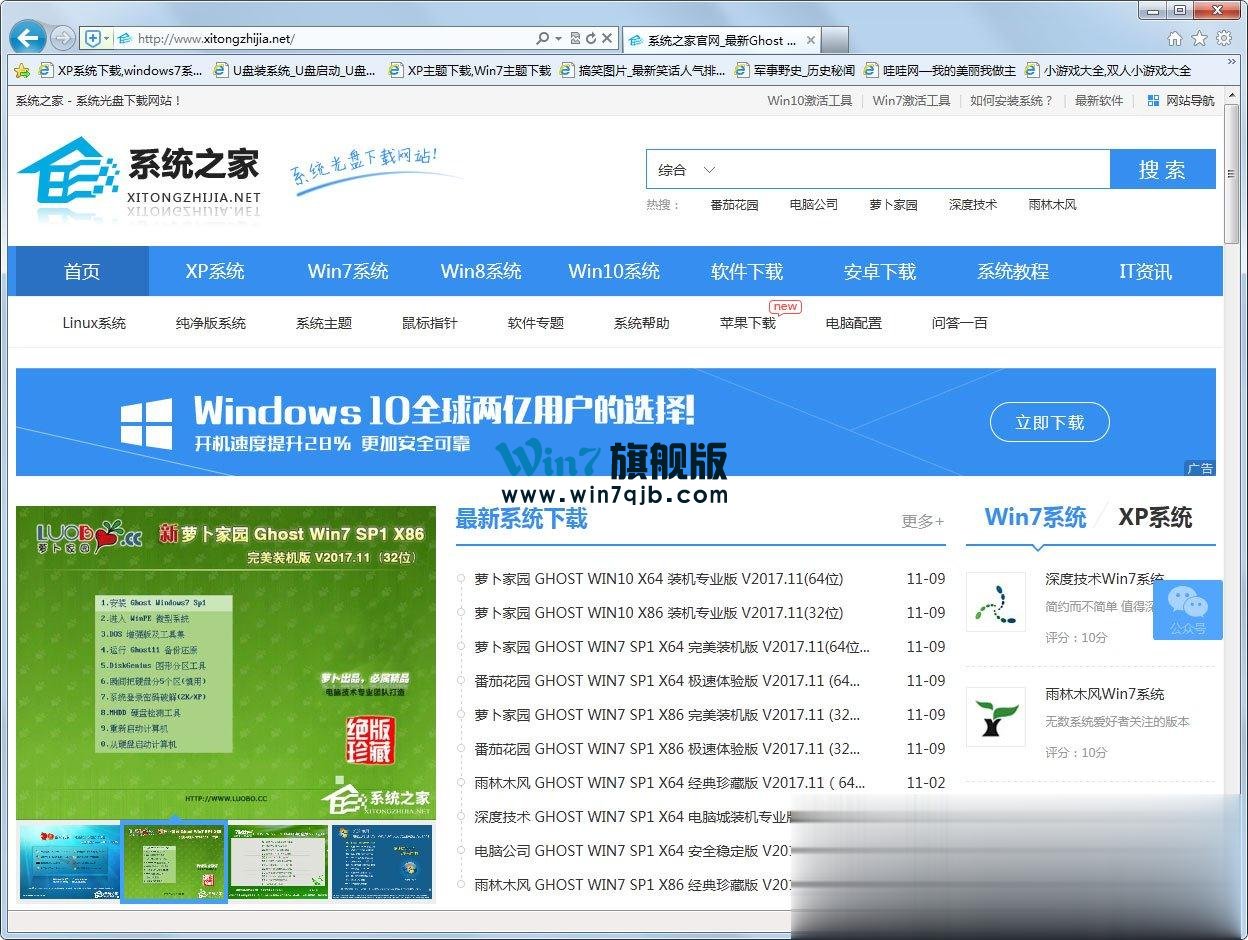Open the IT资讯 navigation tab
1248x940 pixels.
1146,271
